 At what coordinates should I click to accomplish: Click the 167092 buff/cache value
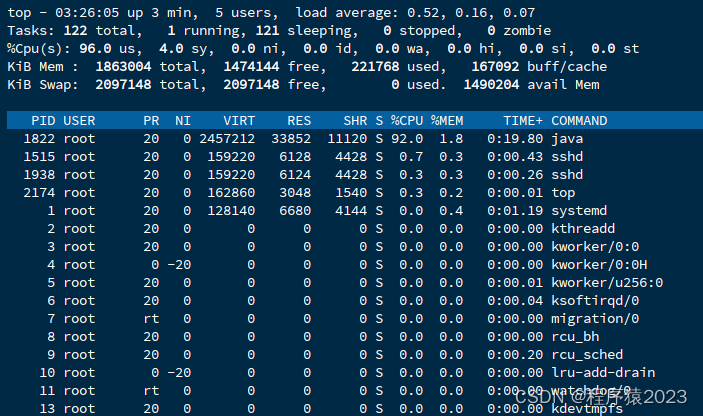click(495, 66)
